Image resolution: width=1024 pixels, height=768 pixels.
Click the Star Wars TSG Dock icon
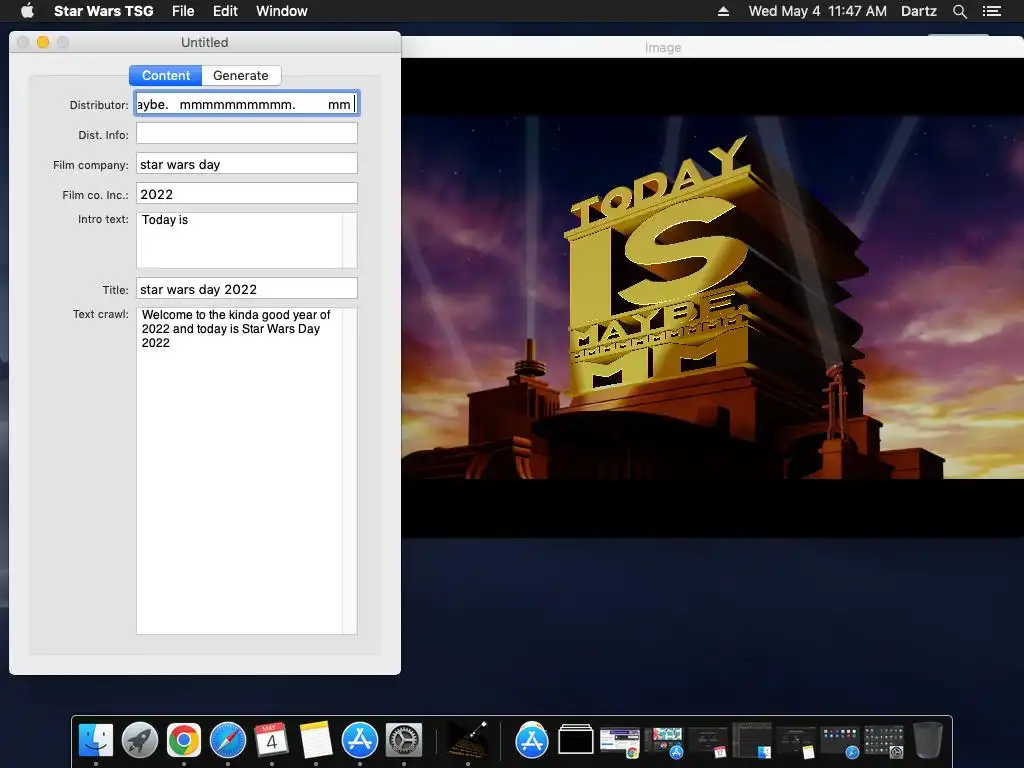(x=468, y=740)
